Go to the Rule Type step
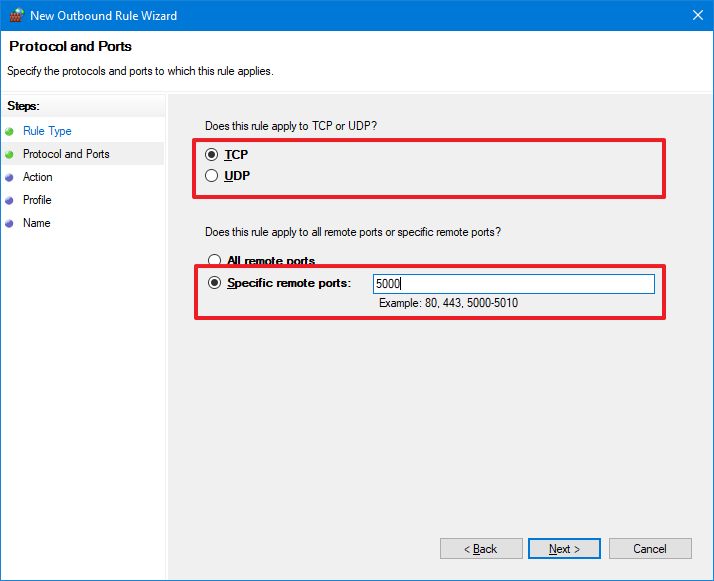 (47, 131)
